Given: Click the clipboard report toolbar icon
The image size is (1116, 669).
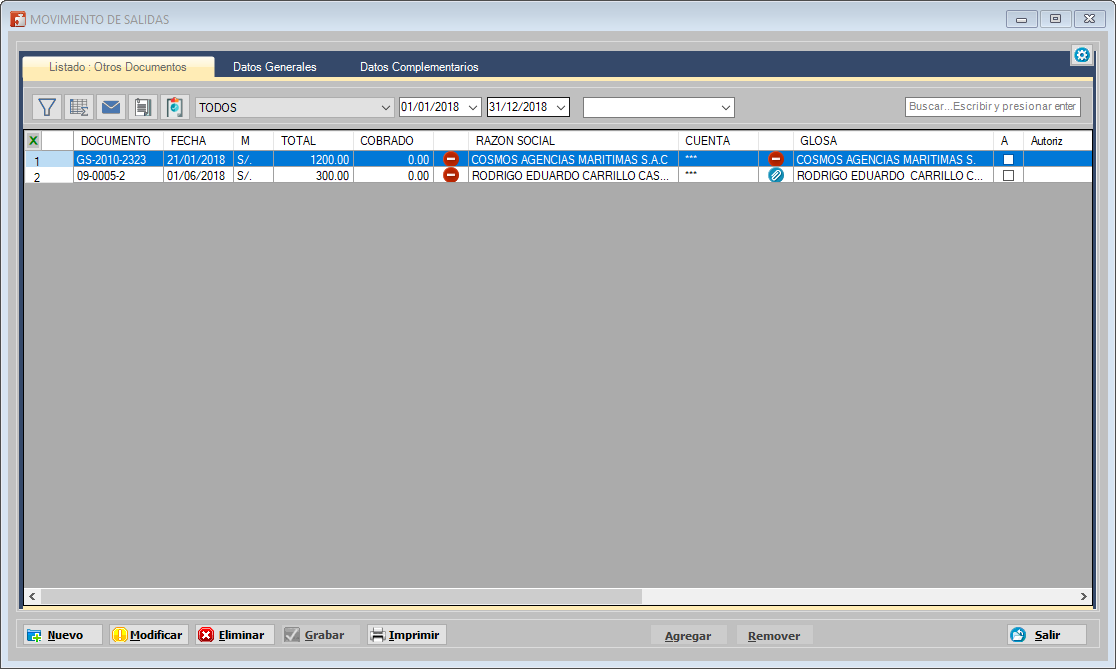Looking at the screenshot, I should pos(175,107).
